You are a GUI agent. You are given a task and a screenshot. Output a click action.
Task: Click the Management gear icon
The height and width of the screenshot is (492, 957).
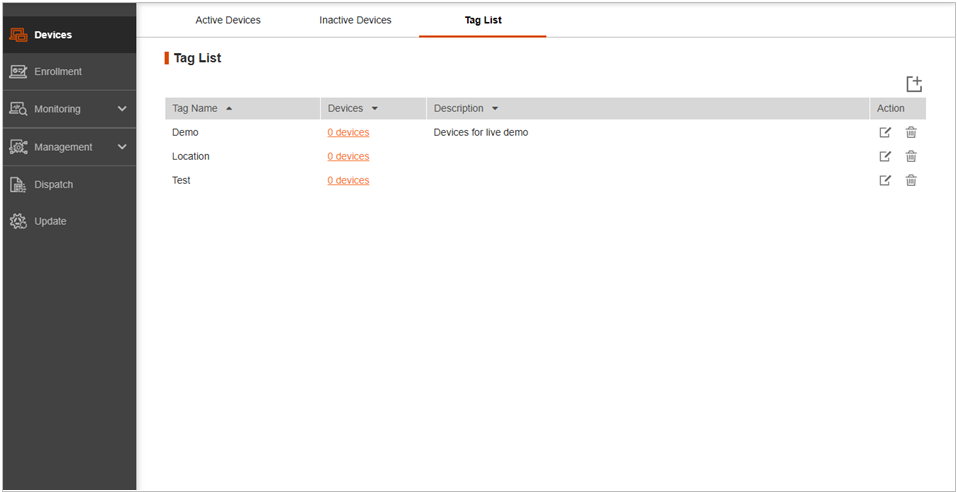[x=18, y=147]
